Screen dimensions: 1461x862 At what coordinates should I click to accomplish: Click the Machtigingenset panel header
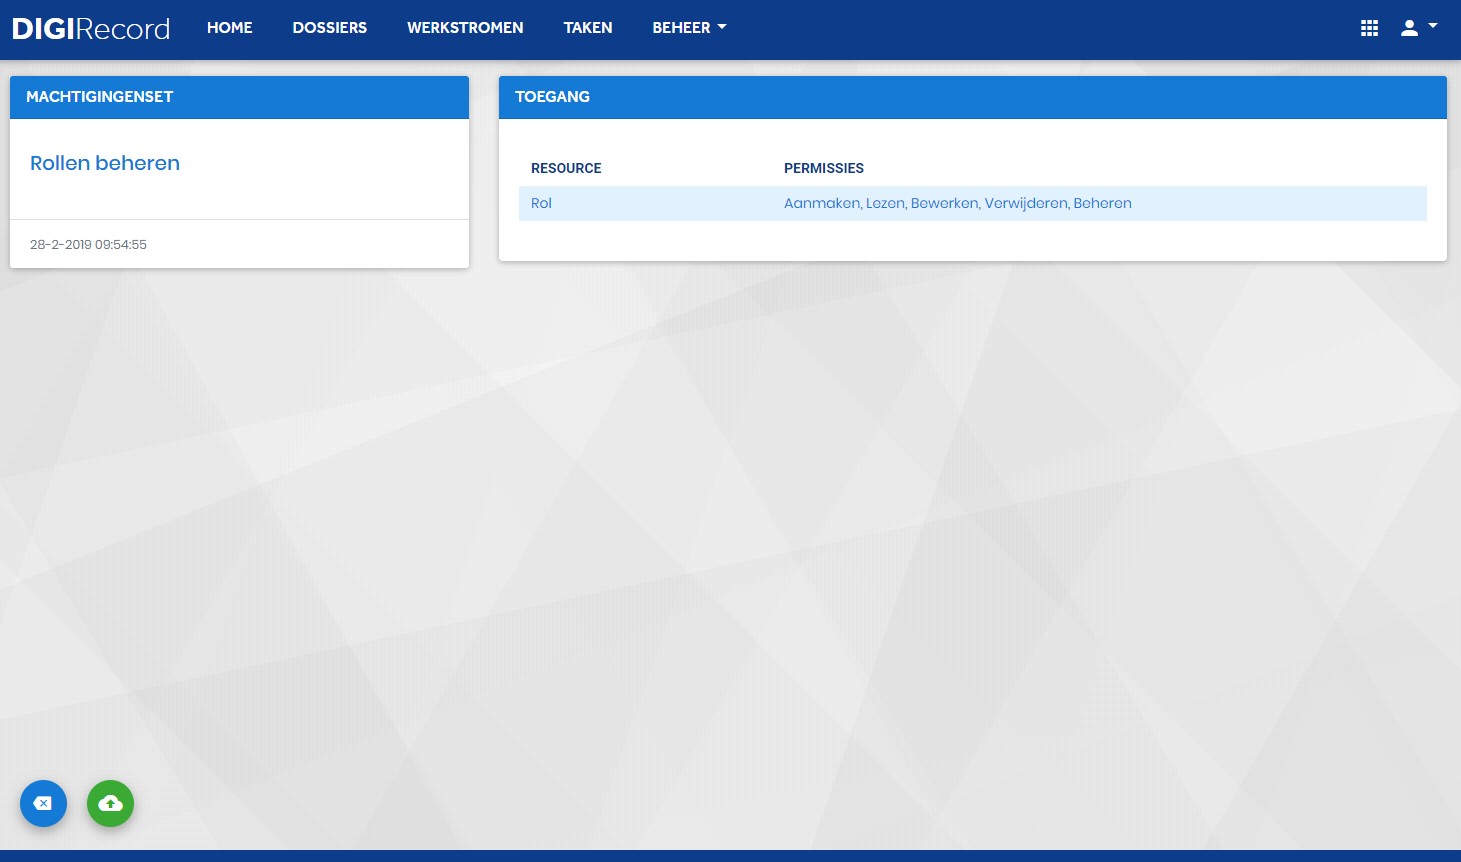pos(239,97)
